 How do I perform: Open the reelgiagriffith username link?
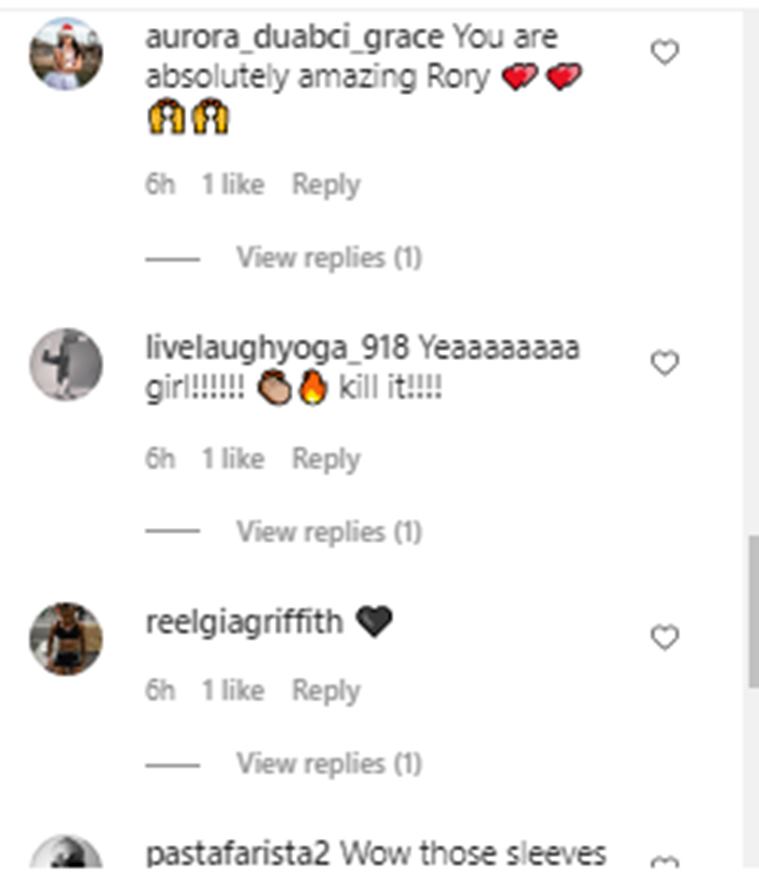click(244, 623)
